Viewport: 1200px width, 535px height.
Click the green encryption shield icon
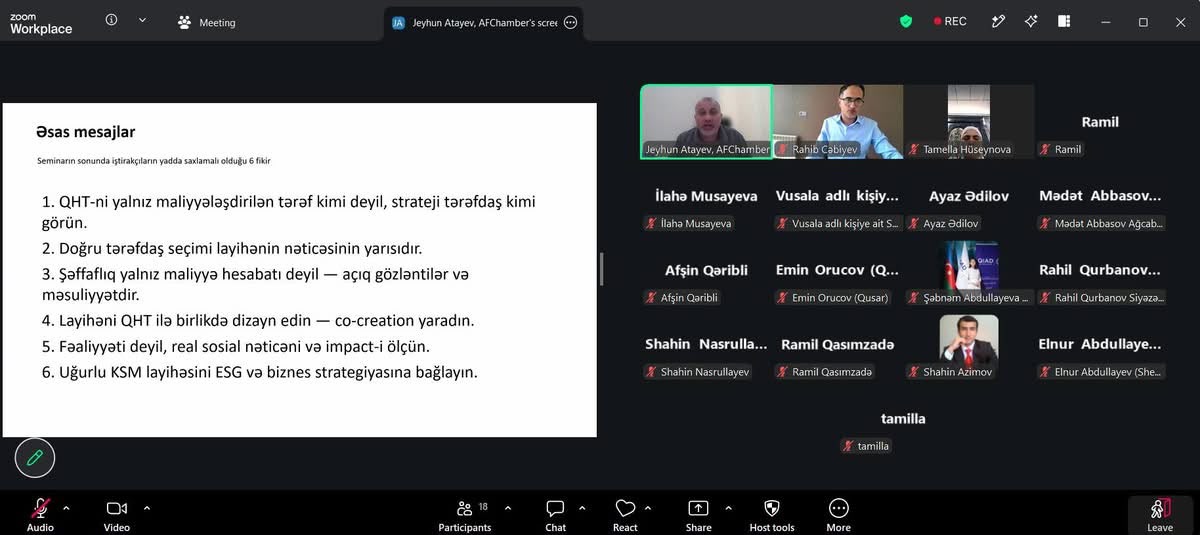(906, 21)
